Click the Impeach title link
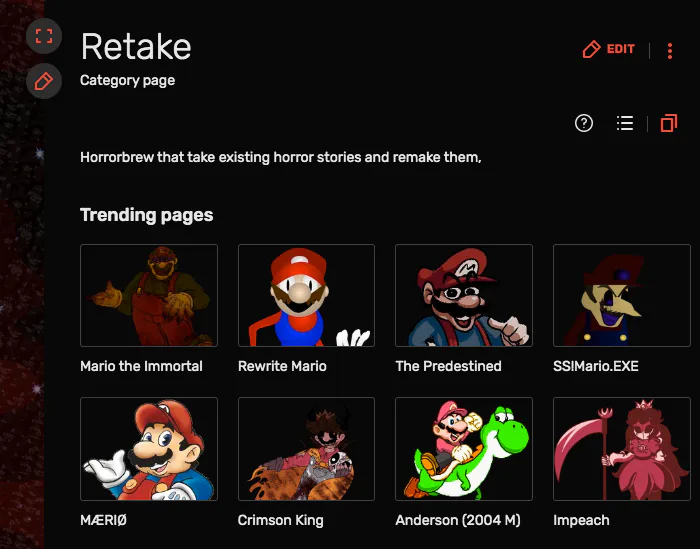700x549 pixels. coord(581,520)
